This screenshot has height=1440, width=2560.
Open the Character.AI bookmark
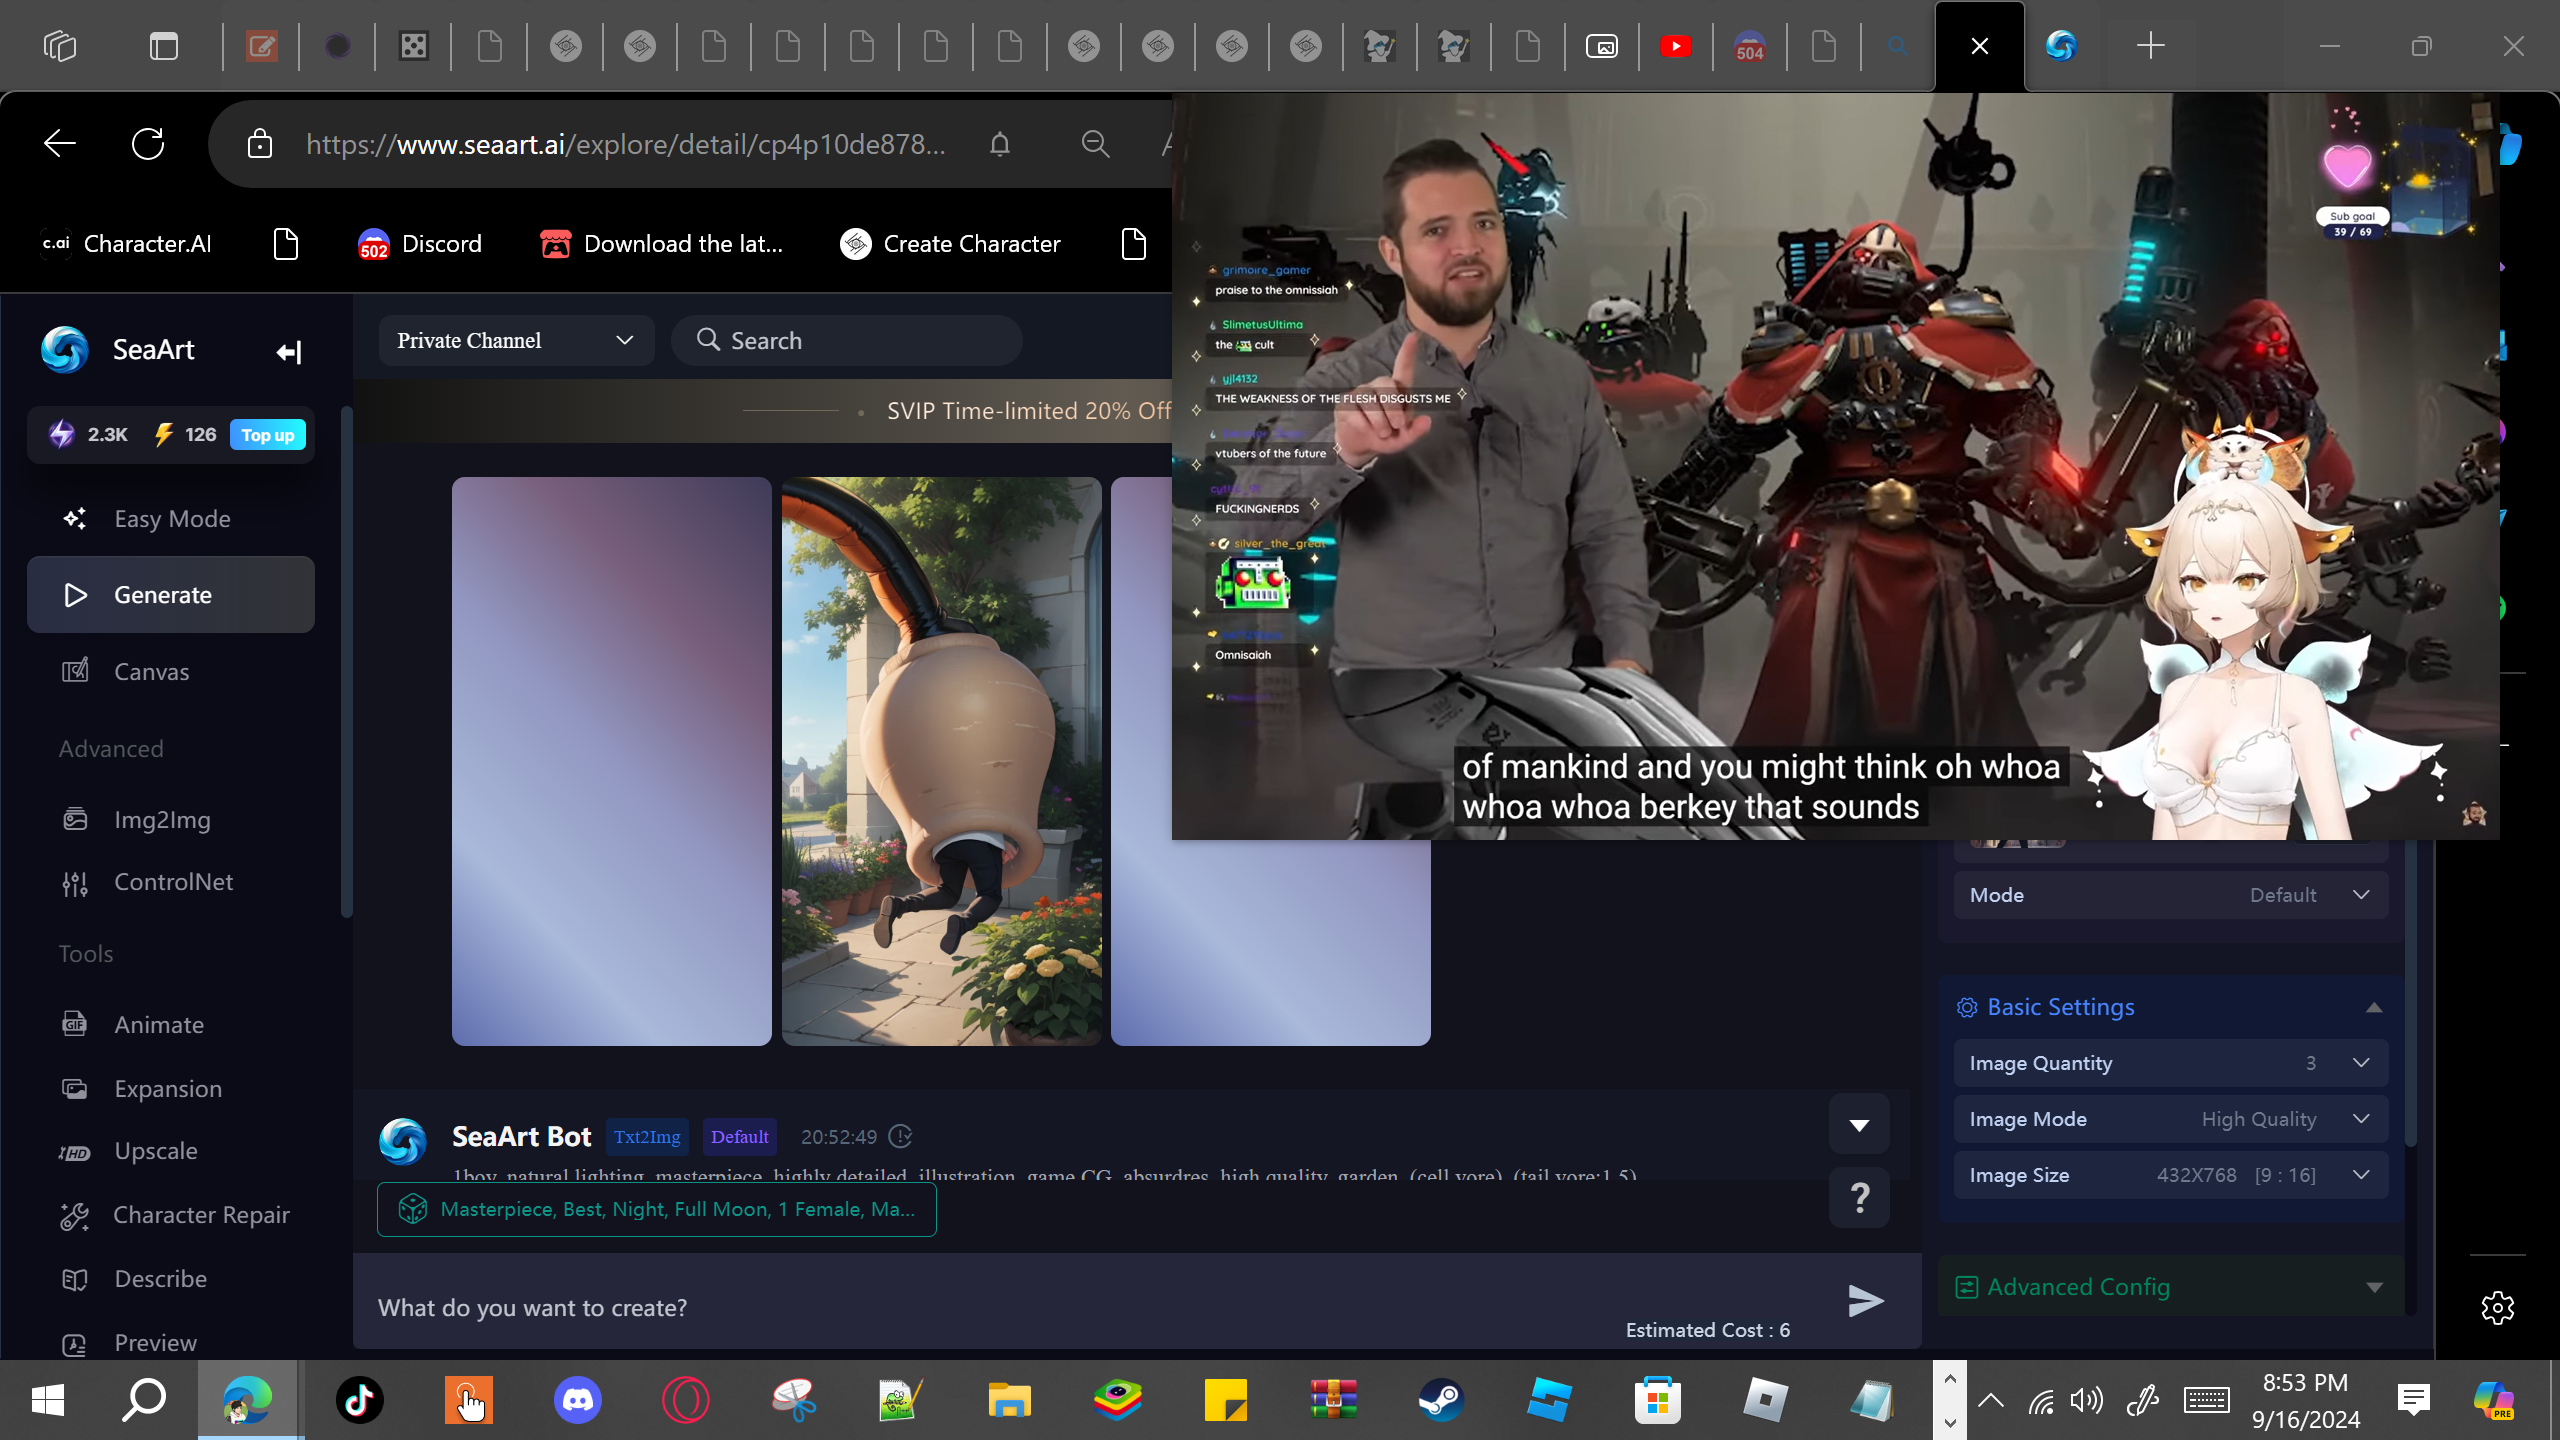(x=126, y=244)
